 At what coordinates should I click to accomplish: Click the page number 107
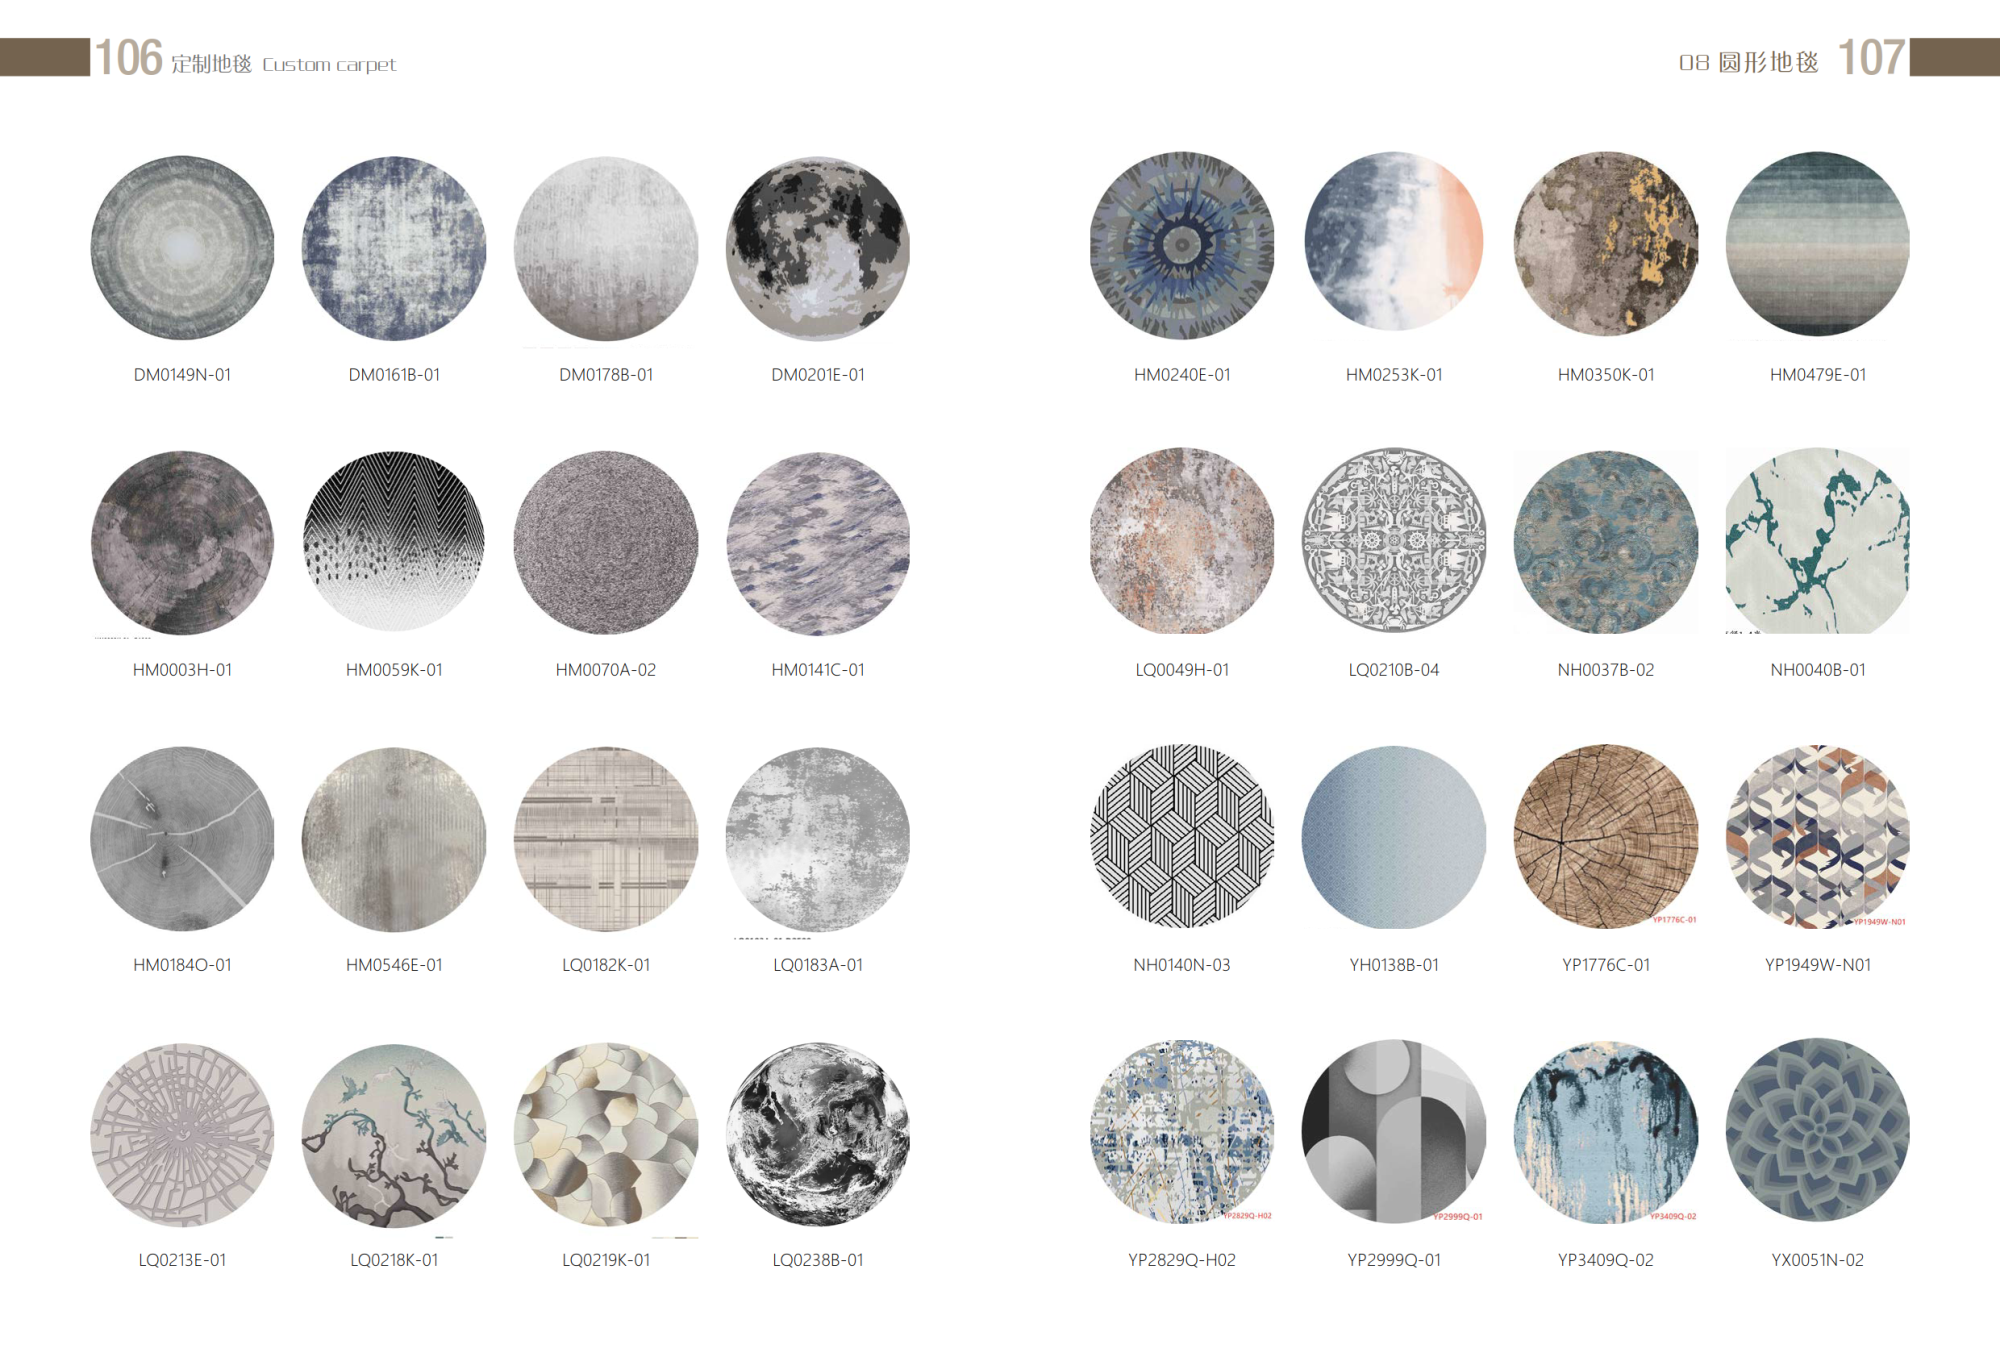[x=1870, y=58]
